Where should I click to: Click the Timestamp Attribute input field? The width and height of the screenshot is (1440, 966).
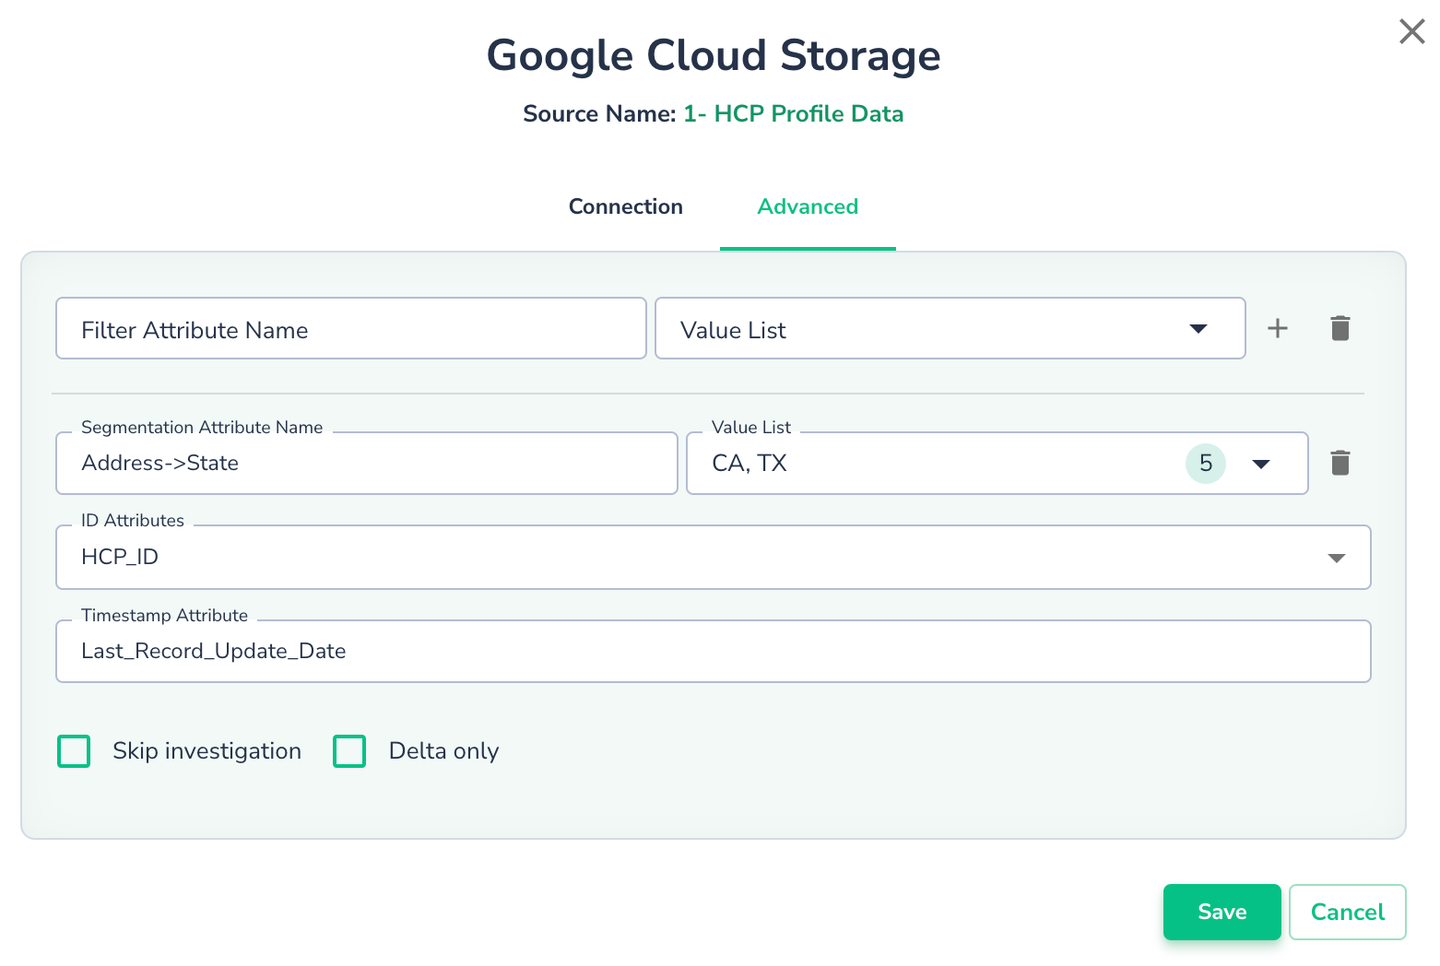point(712,651)
